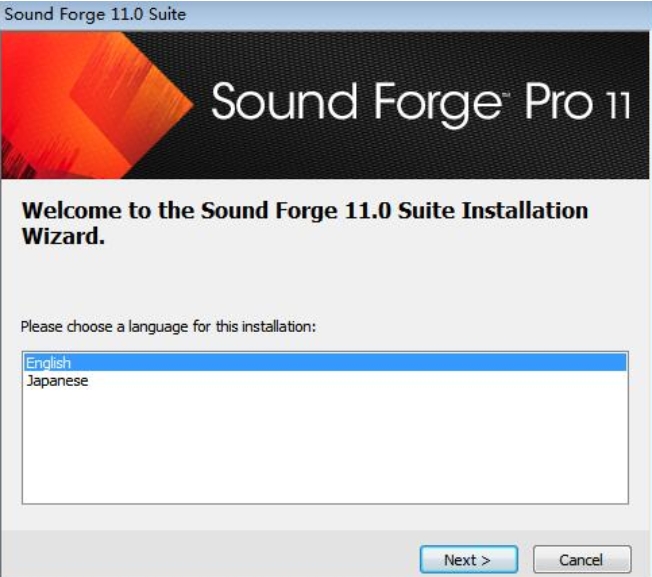Click the "11" numeral in the banner
Screen dimensions: 652x577
(617, 105)
